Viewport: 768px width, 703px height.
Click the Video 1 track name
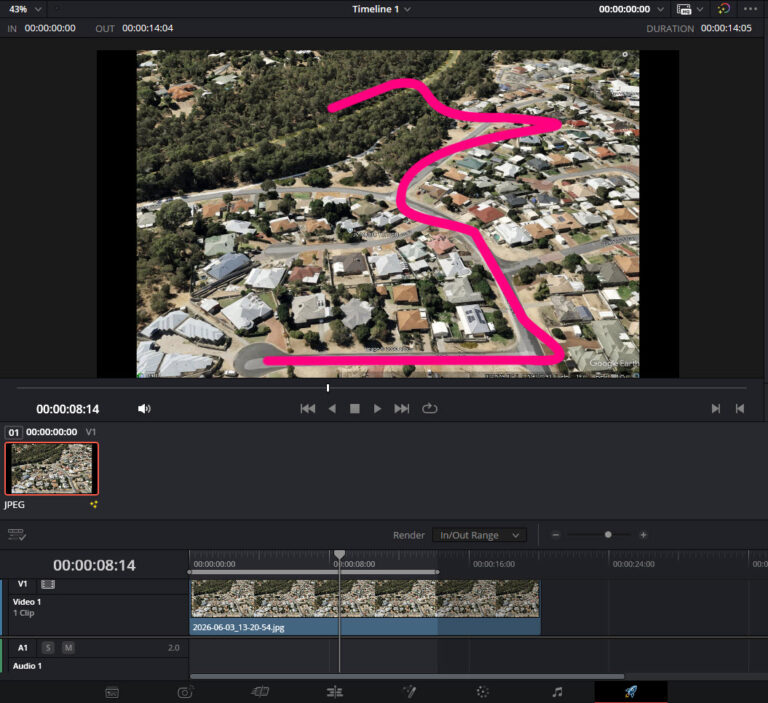27,602
